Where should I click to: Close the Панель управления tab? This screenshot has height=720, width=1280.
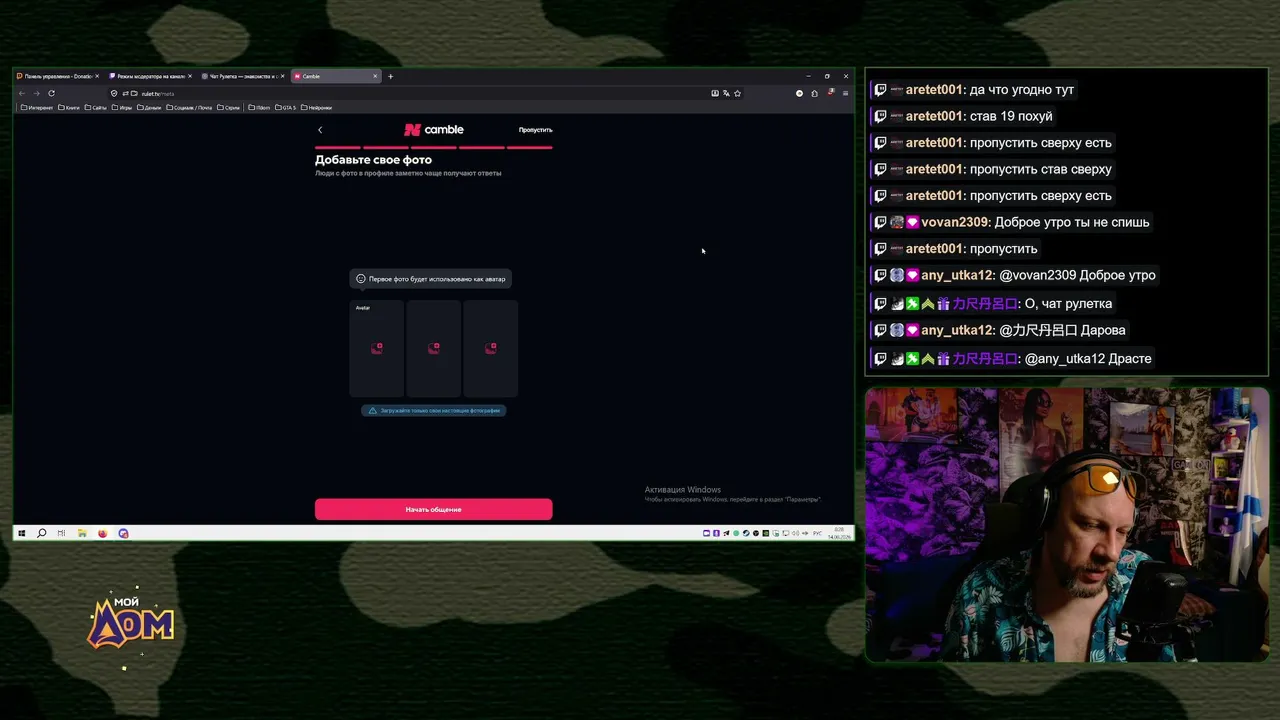pyautogui.click(x=98, y=76)
